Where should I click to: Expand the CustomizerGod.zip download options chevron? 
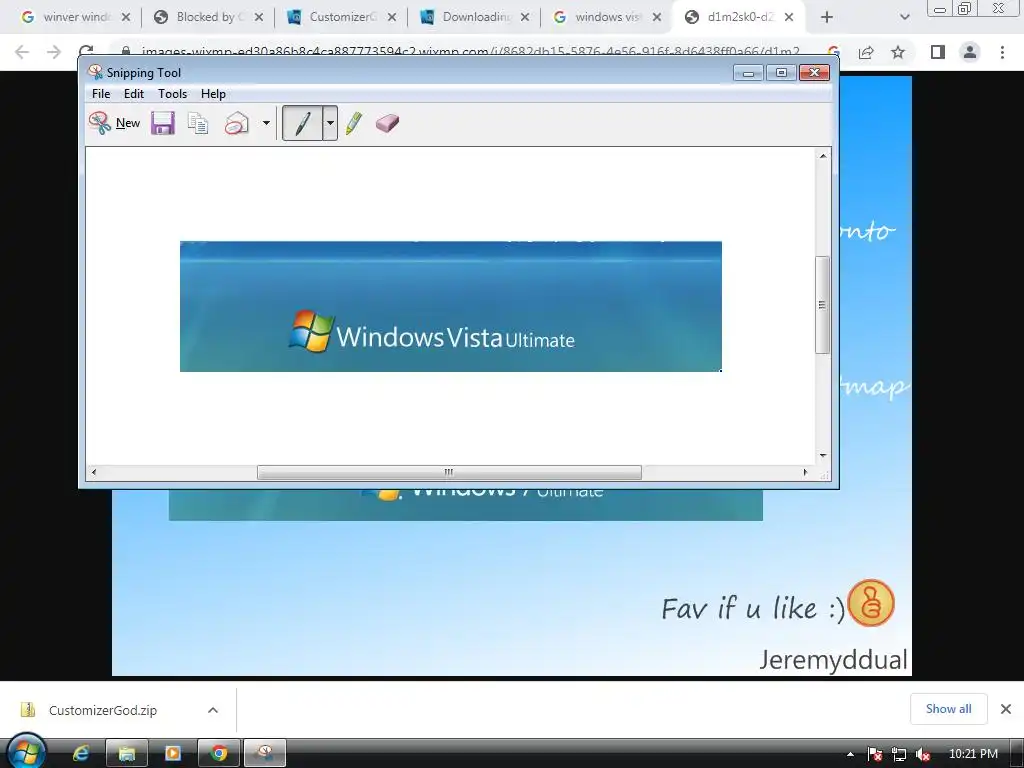click(x=213, y=710)
